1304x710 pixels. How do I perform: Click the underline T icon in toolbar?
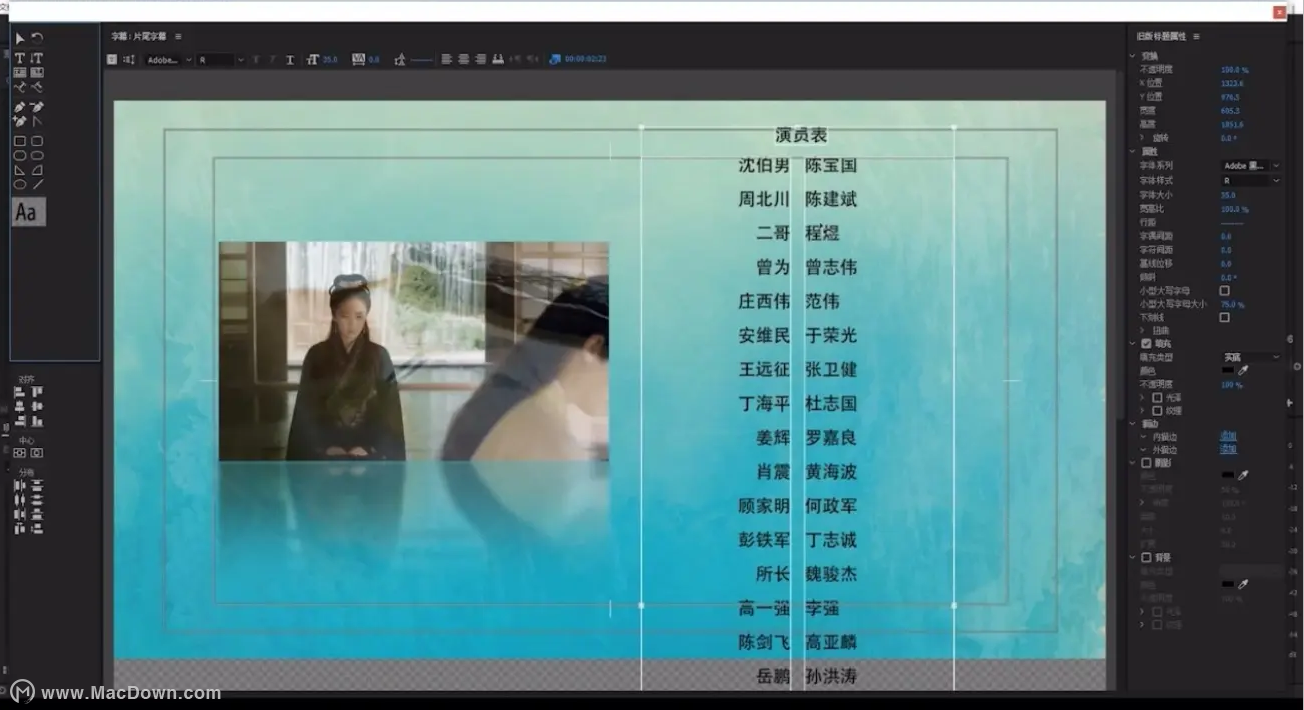coord(290,60)
